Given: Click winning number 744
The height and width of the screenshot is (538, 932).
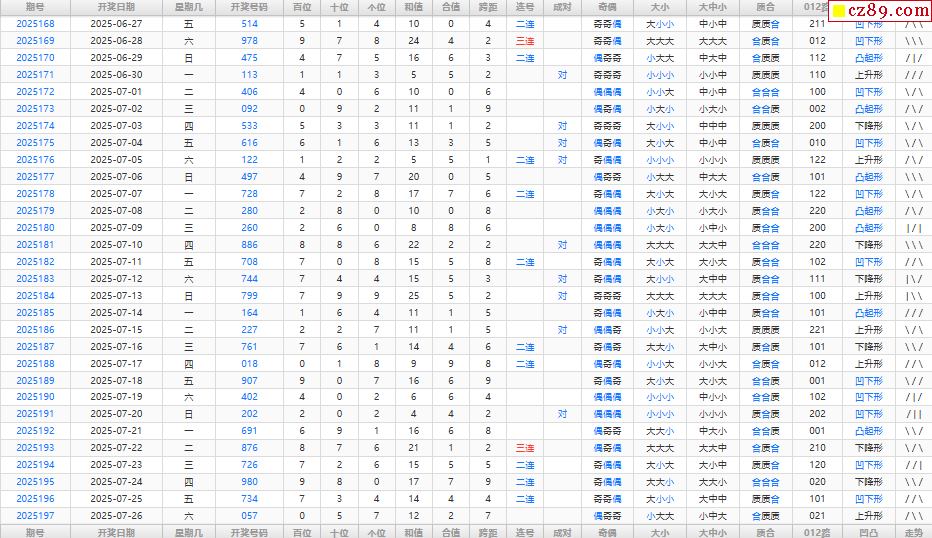Looking at the screenshot, I should 250,279.
